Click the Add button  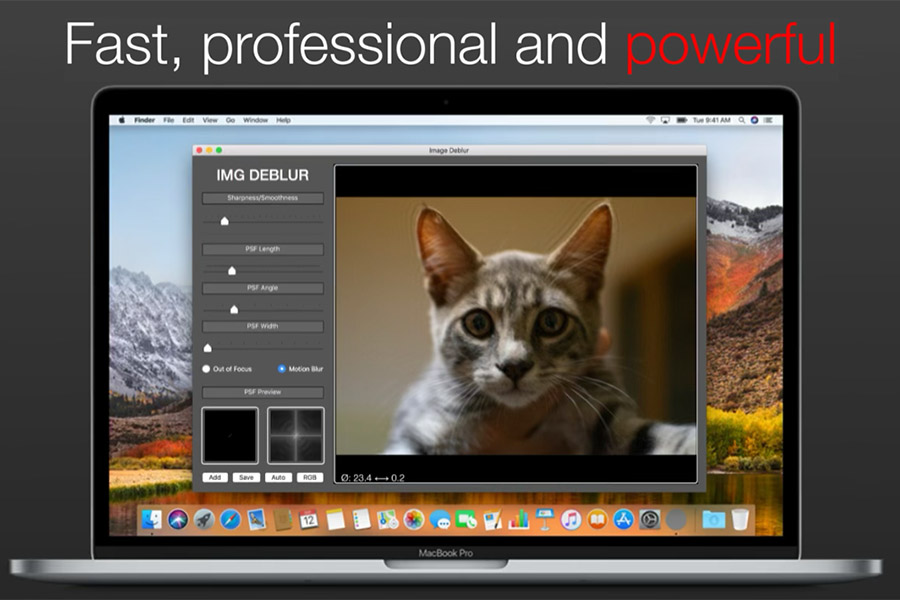(215, 477)
